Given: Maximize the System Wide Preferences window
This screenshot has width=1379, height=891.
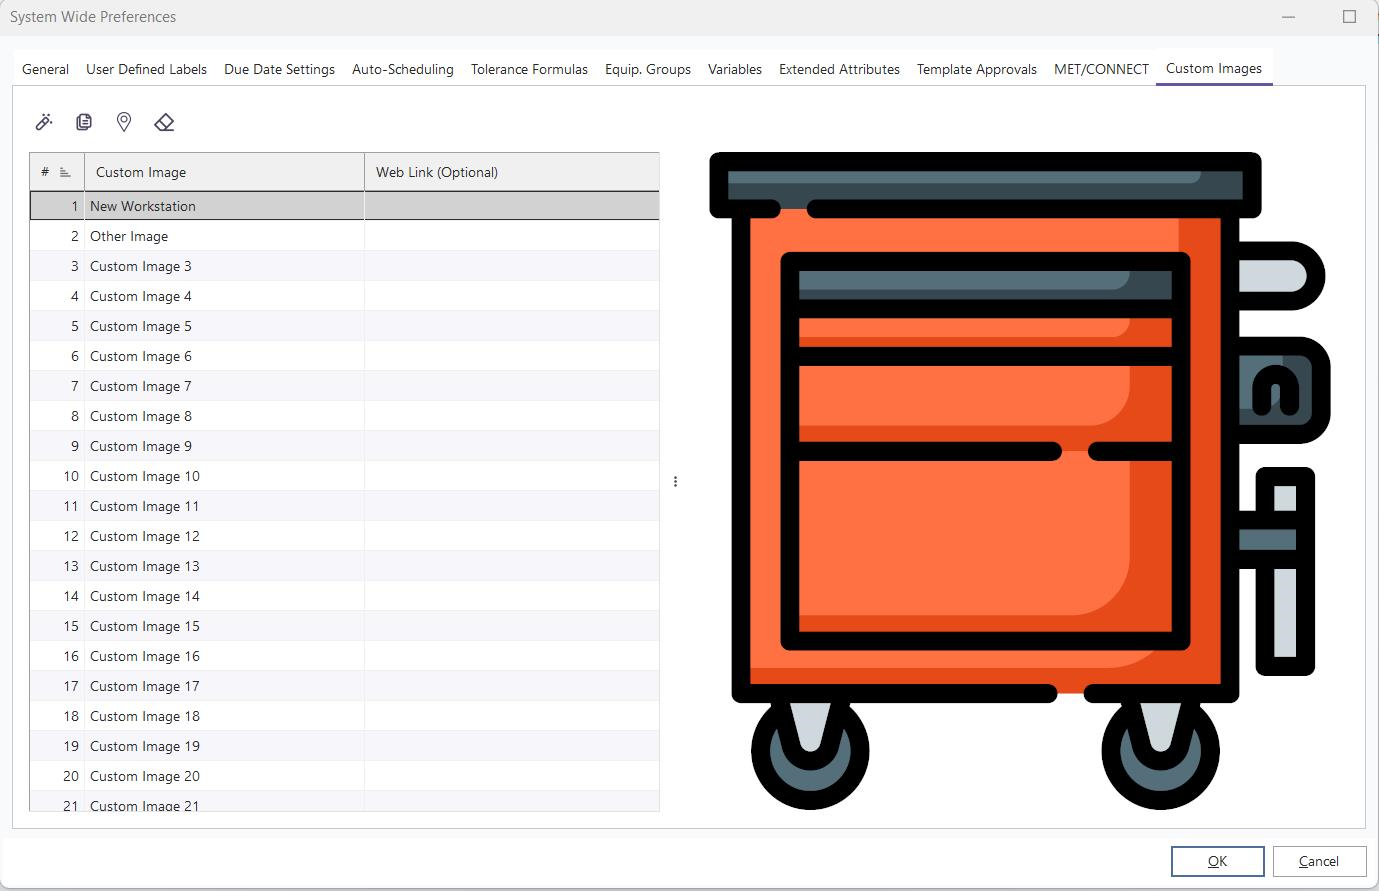Looking at the screenshot, I should pyautogui.click(x=1349, y=17).
